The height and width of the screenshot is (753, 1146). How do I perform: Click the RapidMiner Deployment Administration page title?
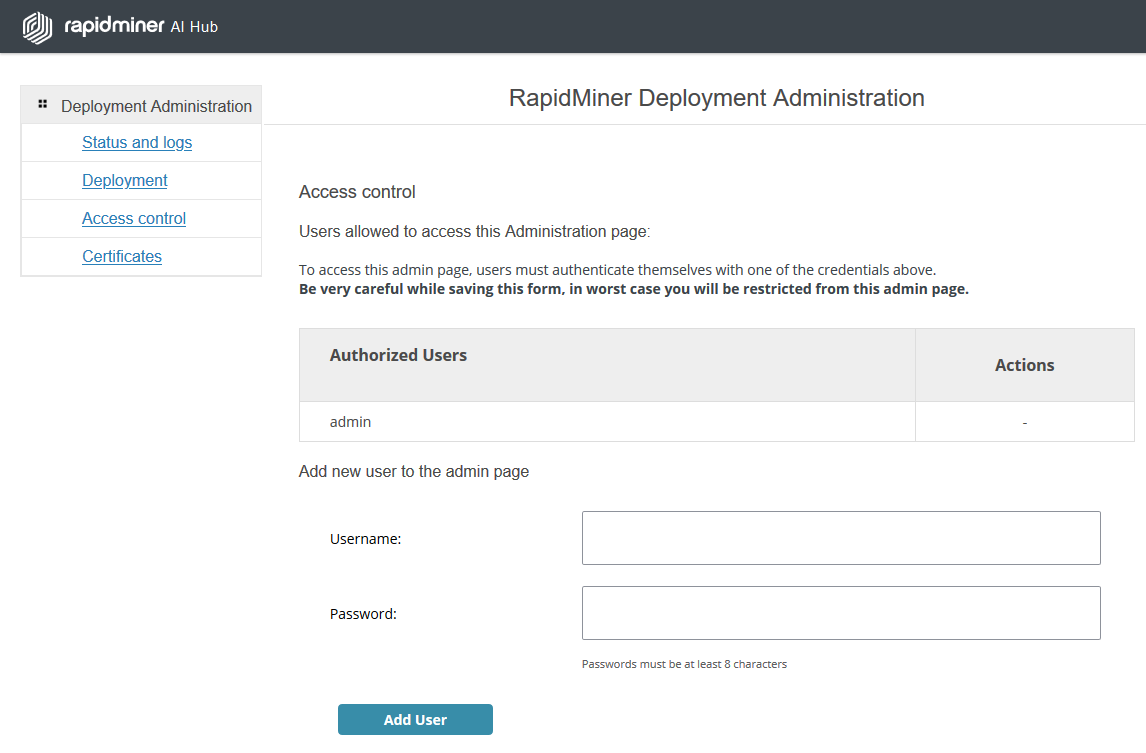tap(716, 97)
